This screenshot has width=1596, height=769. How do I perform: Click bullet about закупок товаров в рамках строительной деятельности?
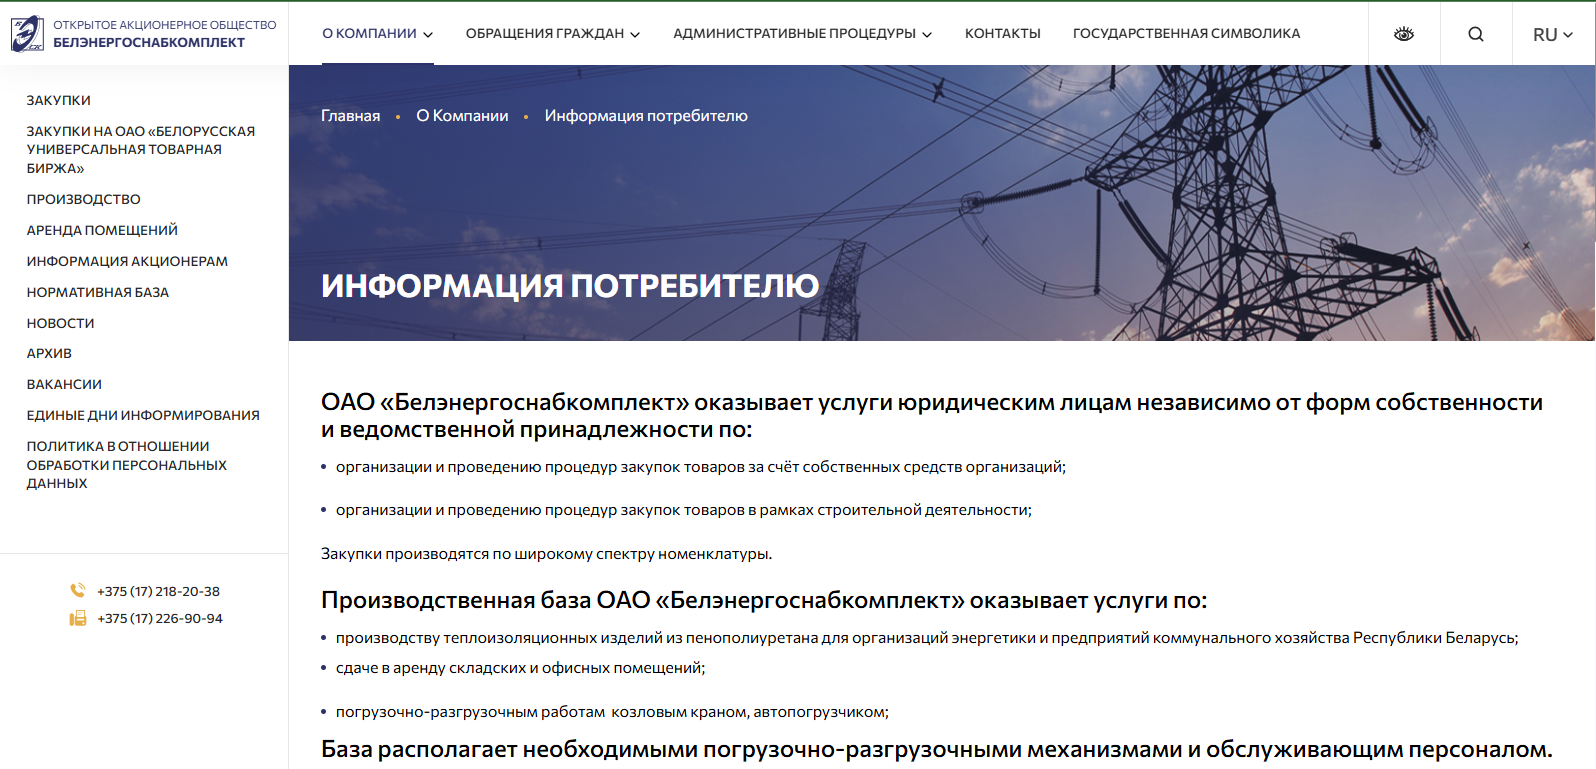pos(683,510)
